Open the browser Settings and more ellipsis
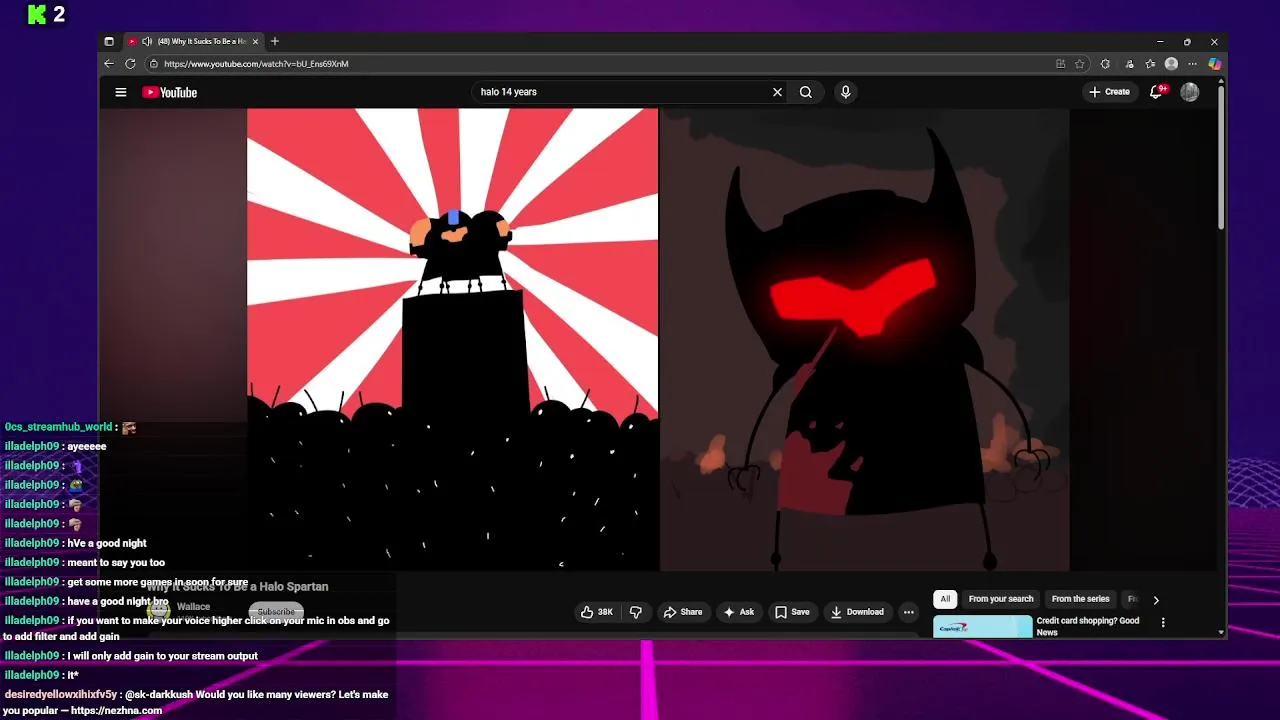Screen dimensions: 1280x720 coord(1192,64)
